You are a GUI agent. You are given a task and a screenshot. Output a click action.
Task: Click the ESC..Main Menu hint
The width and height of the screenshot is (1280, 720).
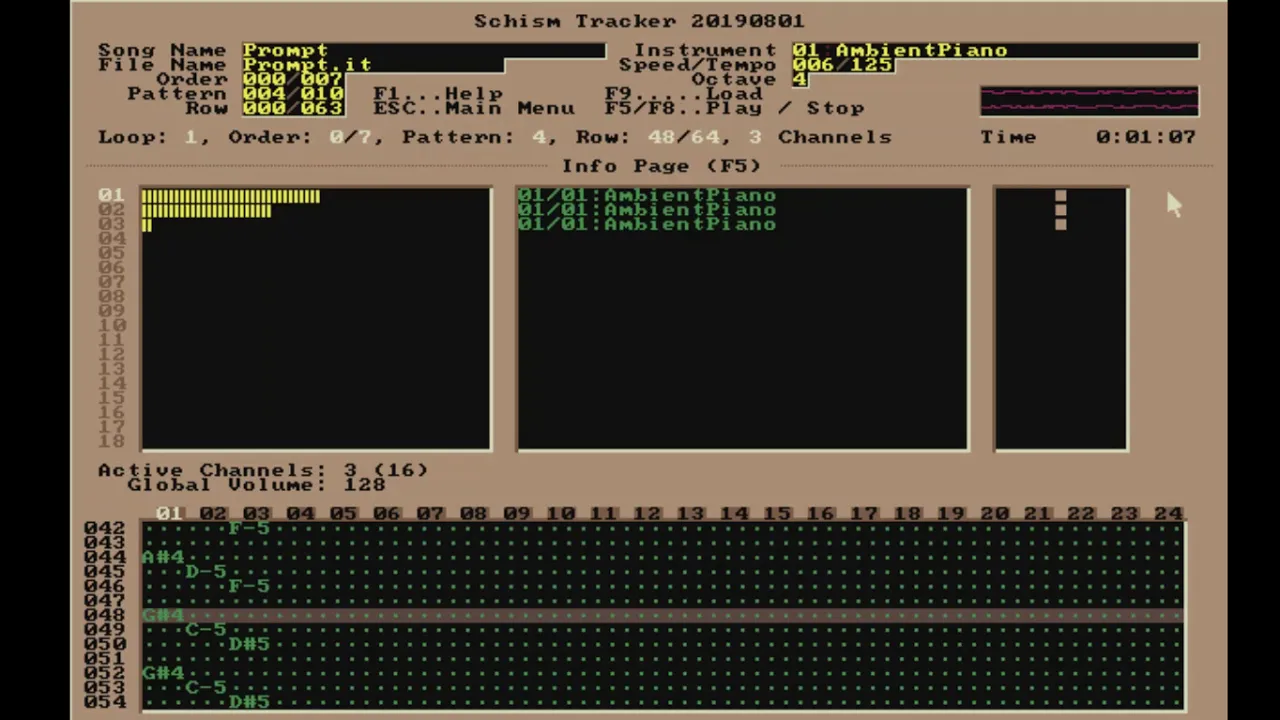click(474, 108)
